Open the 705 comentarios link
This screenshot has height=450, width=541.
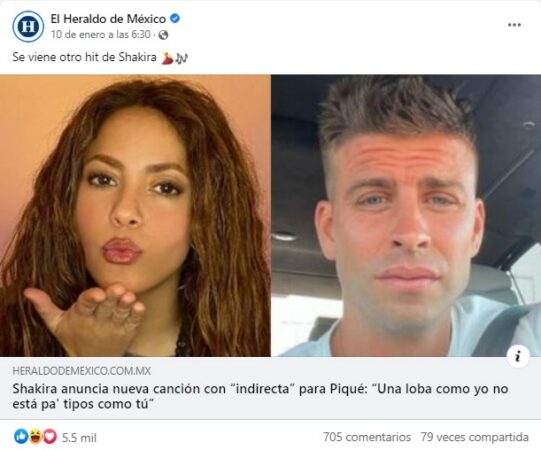pos(367,437)
